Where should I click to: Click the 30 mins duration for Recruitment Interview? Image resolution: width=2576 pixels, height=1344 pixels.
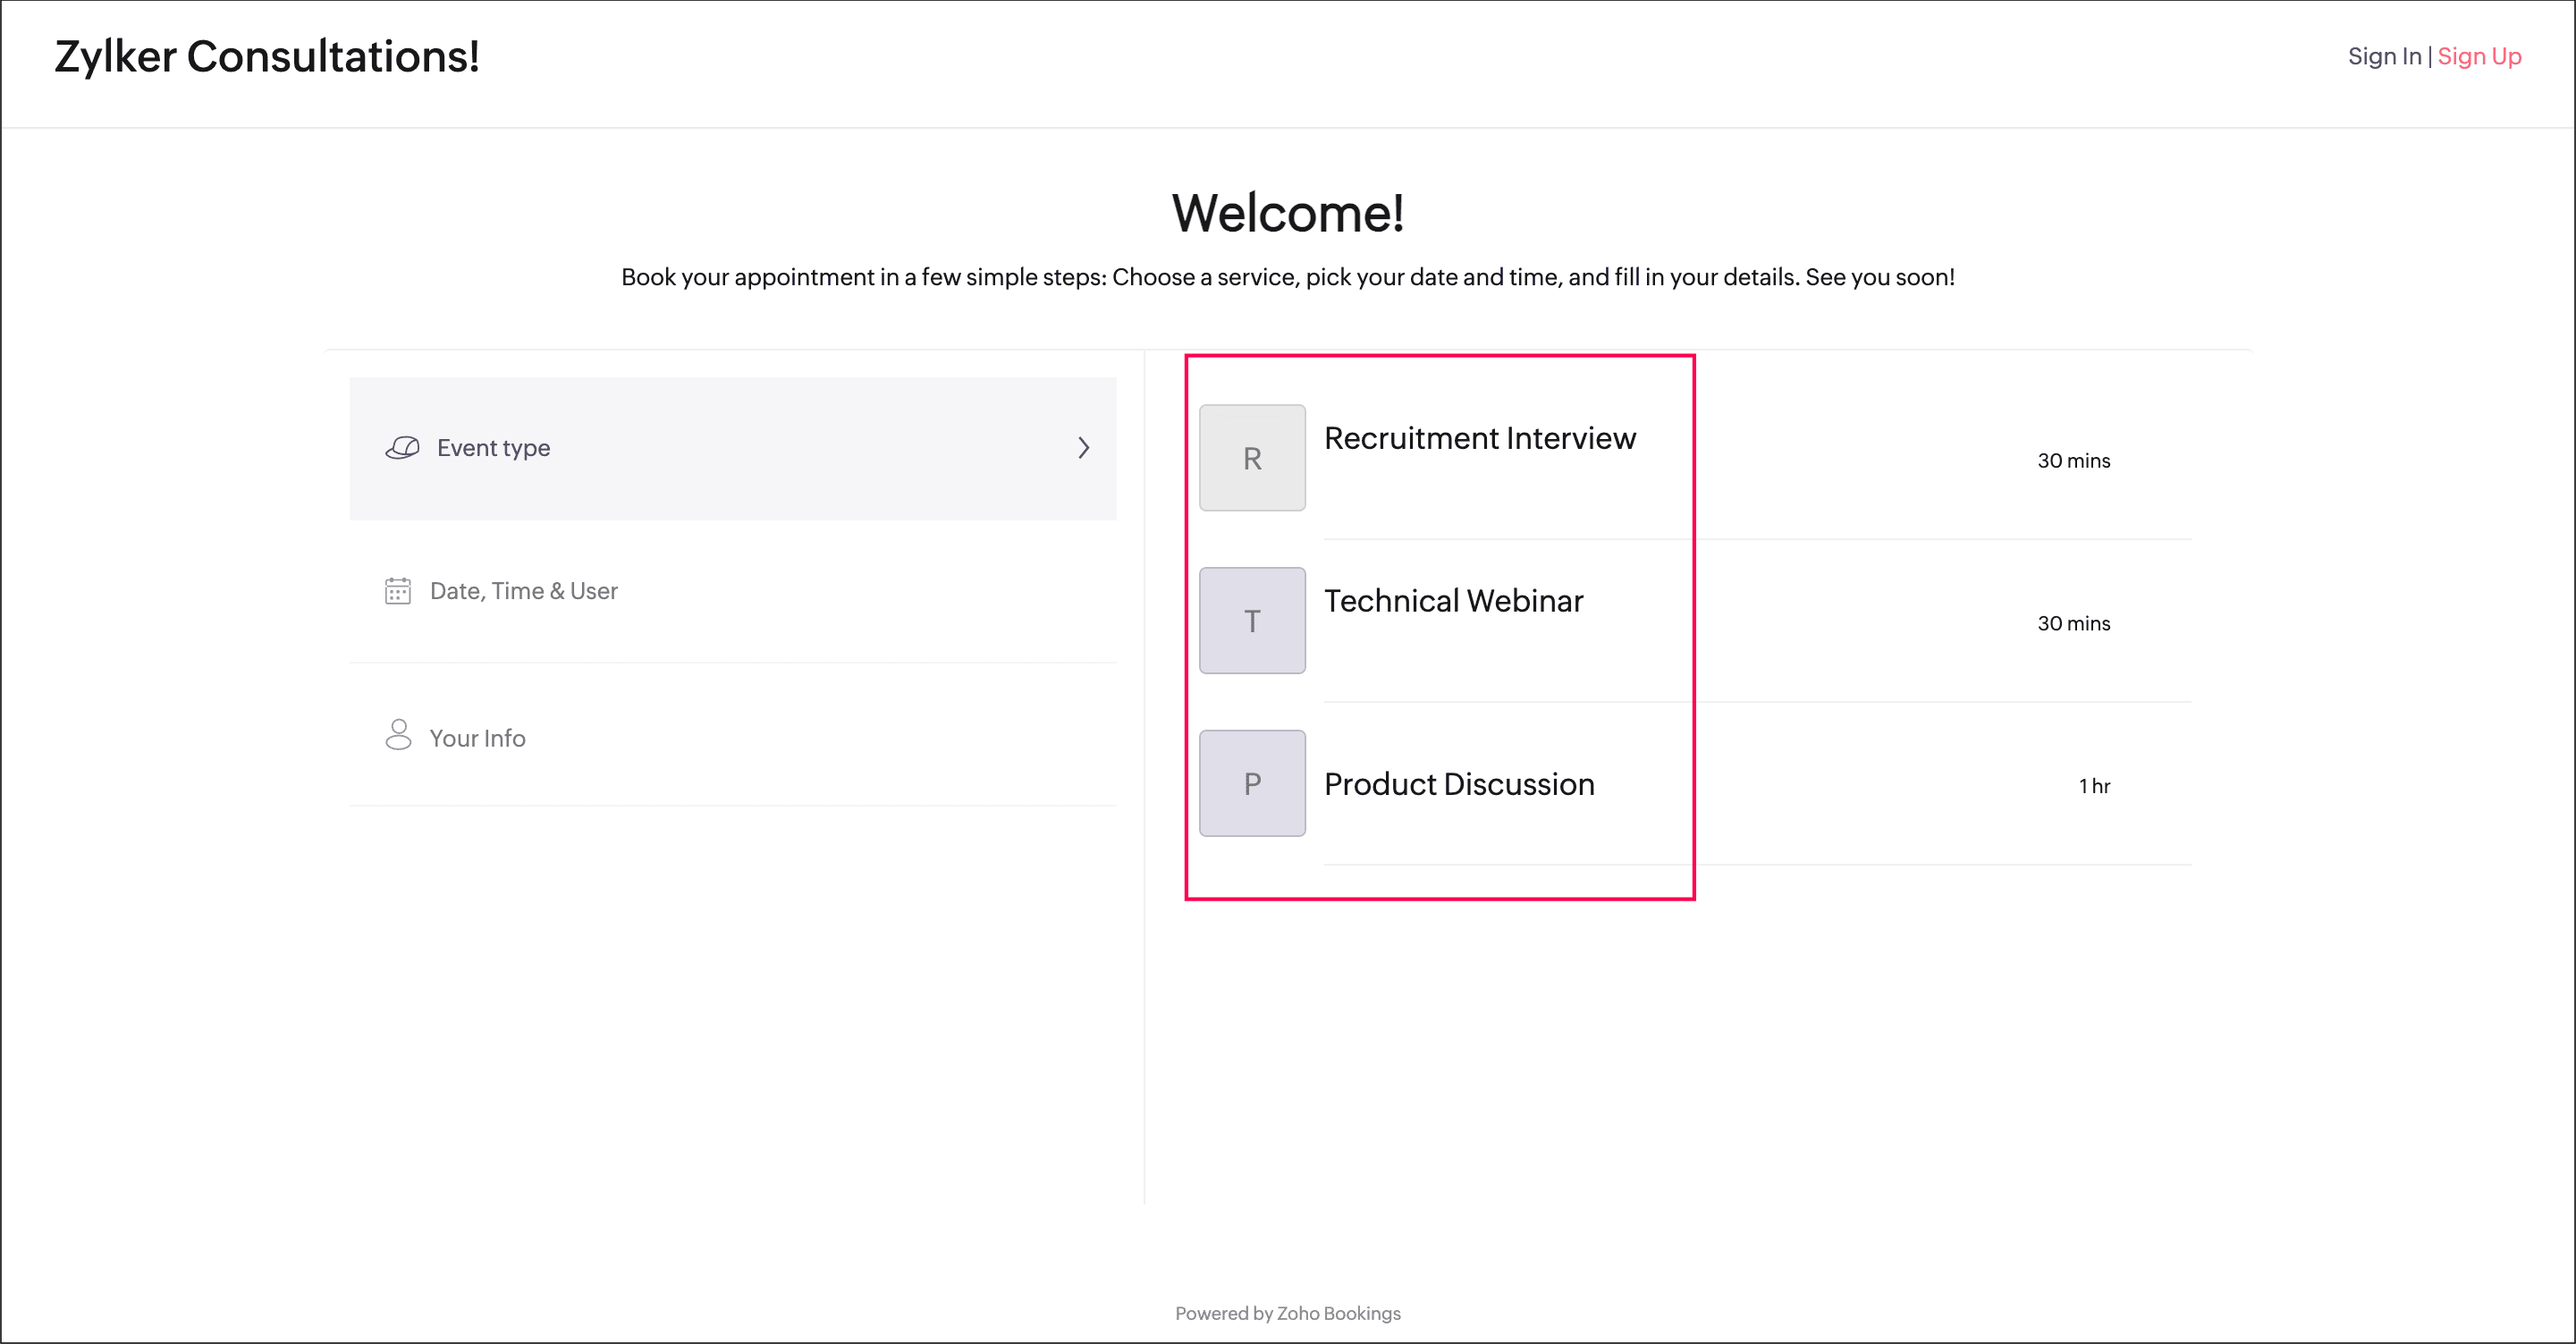pyautogui.click(x=2074, y=461)
